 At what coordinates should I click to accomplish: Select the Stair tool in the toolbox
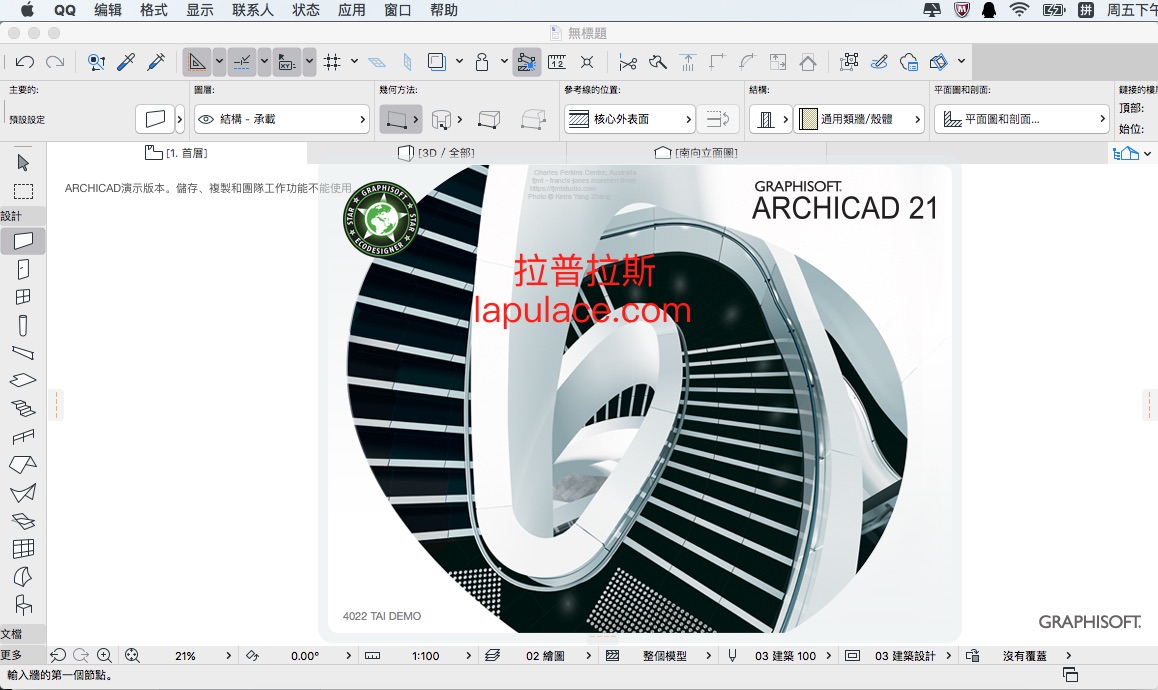(23, 408)
